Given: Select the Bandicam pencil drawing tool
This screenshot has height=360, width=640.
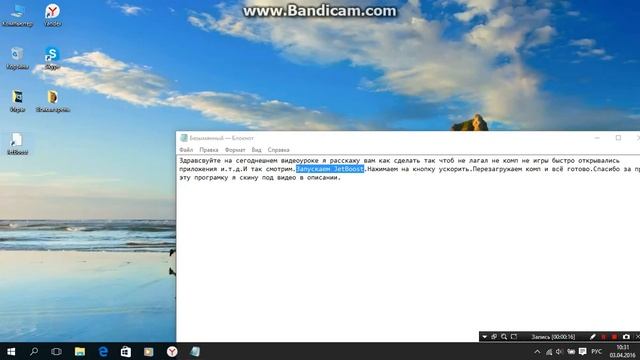Looking at the screenshot, I should pos(593,337).
